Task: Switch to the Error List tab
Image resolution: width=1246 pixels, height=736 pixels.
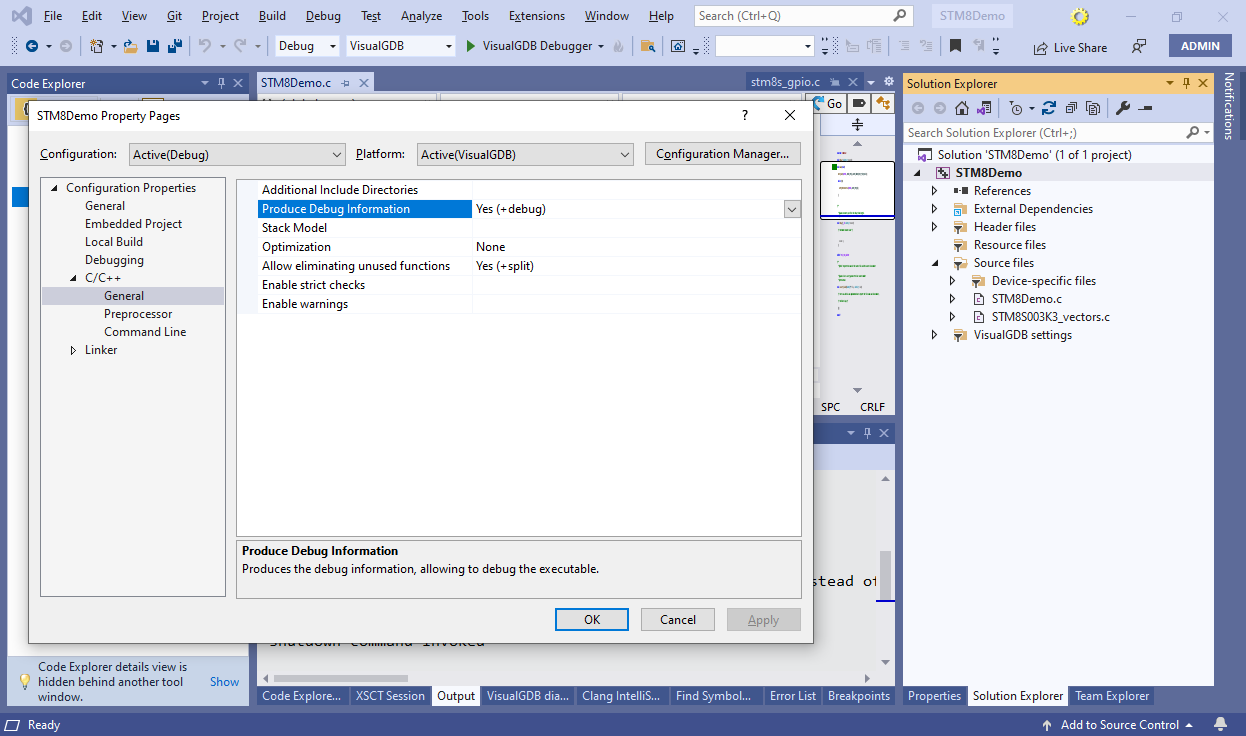Action: pos(793,696)
